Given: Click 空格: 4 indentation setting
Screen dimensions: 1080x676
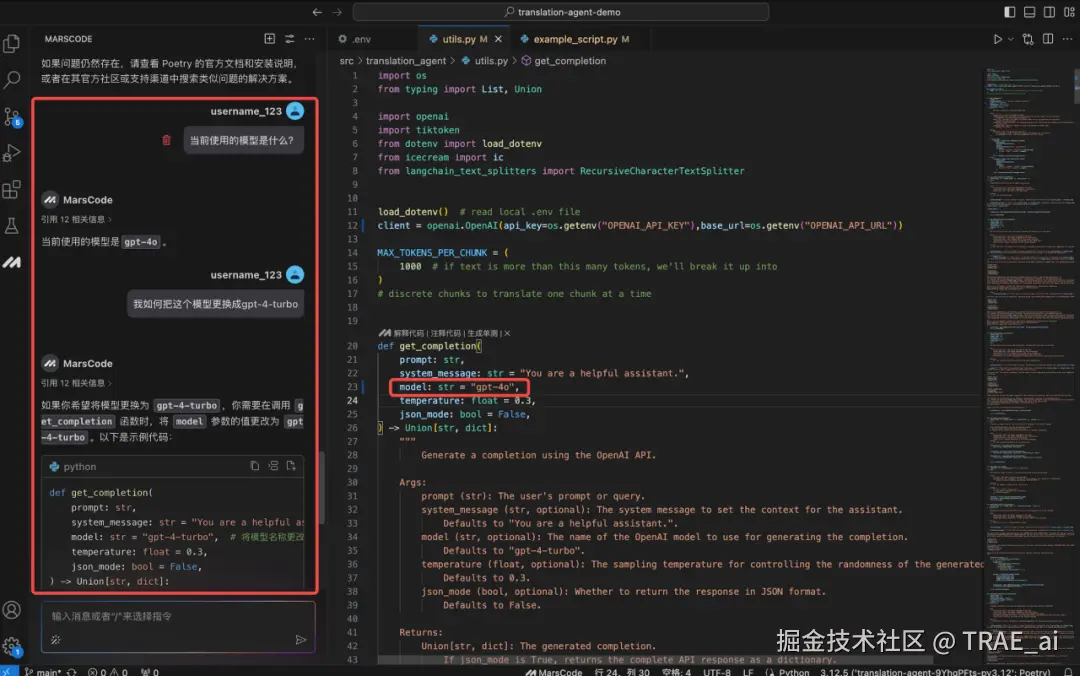Looking at the screenshot, I should (x=676, y=672).
